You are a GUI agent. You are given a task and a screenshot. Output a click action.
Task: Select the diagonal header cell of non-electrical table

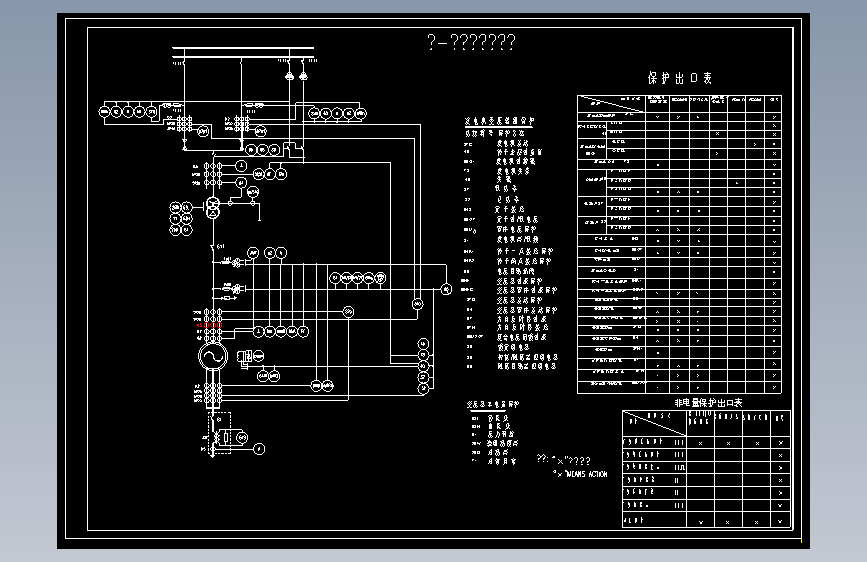coord(654,423)
